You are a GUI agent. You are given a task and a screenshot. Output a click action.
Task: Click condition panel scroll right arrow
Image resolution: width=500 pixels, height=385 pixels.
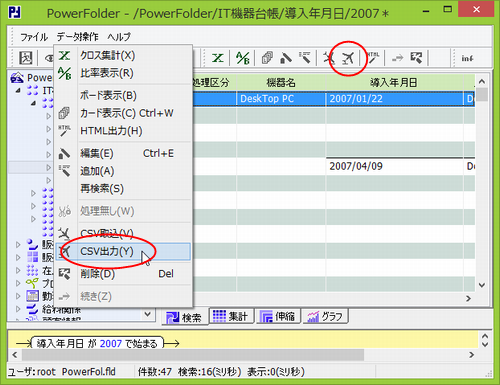[472, 355]
